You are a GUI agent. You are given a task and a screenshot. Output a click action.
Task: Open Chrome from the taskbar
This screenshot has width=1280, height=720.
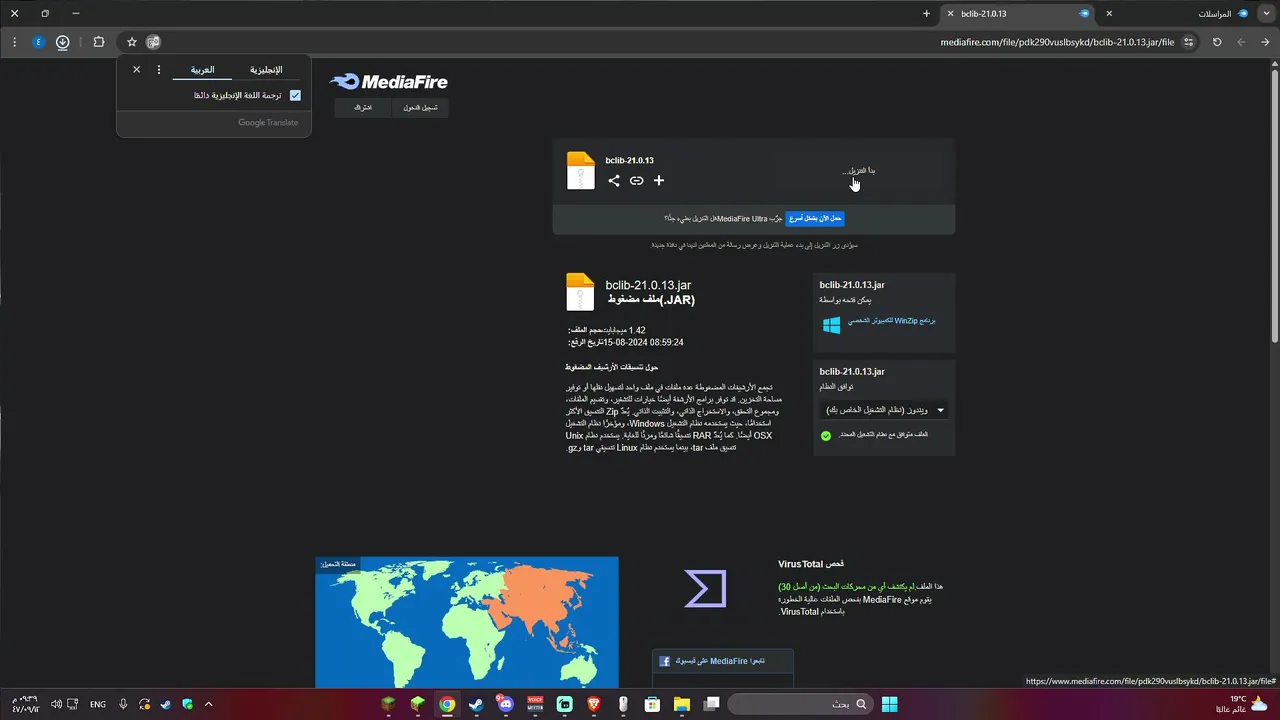coord(447,705)
